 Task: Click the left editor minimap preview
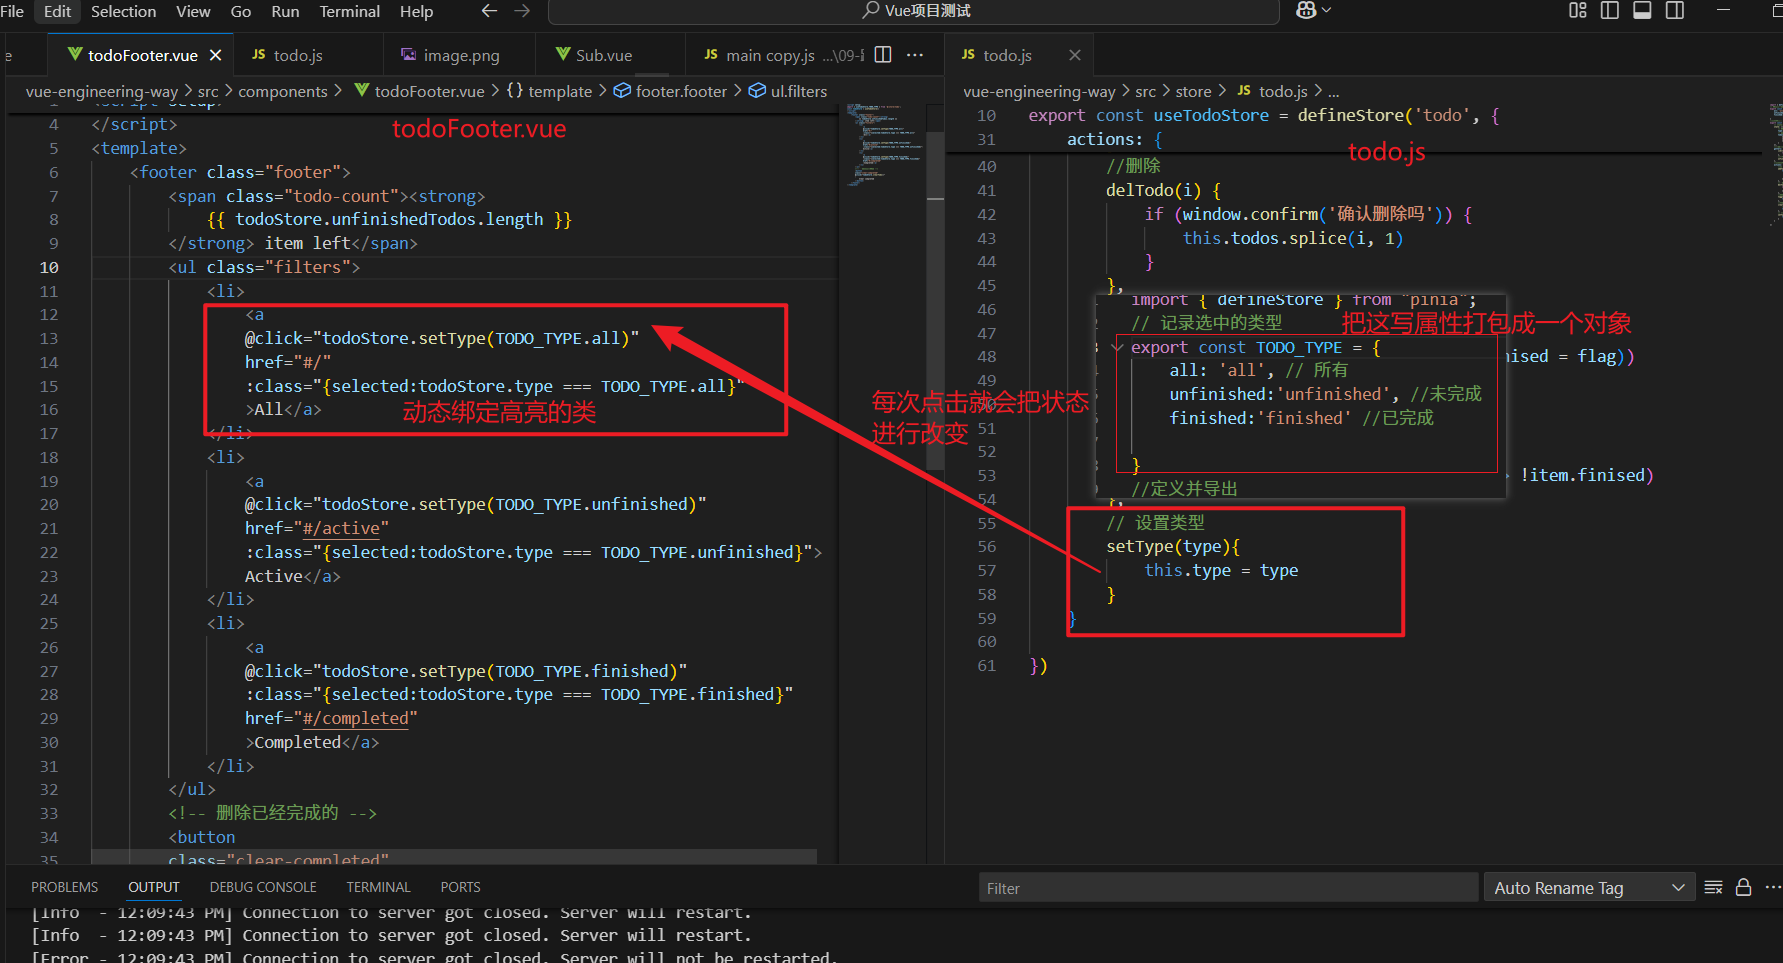coord(884,145)
